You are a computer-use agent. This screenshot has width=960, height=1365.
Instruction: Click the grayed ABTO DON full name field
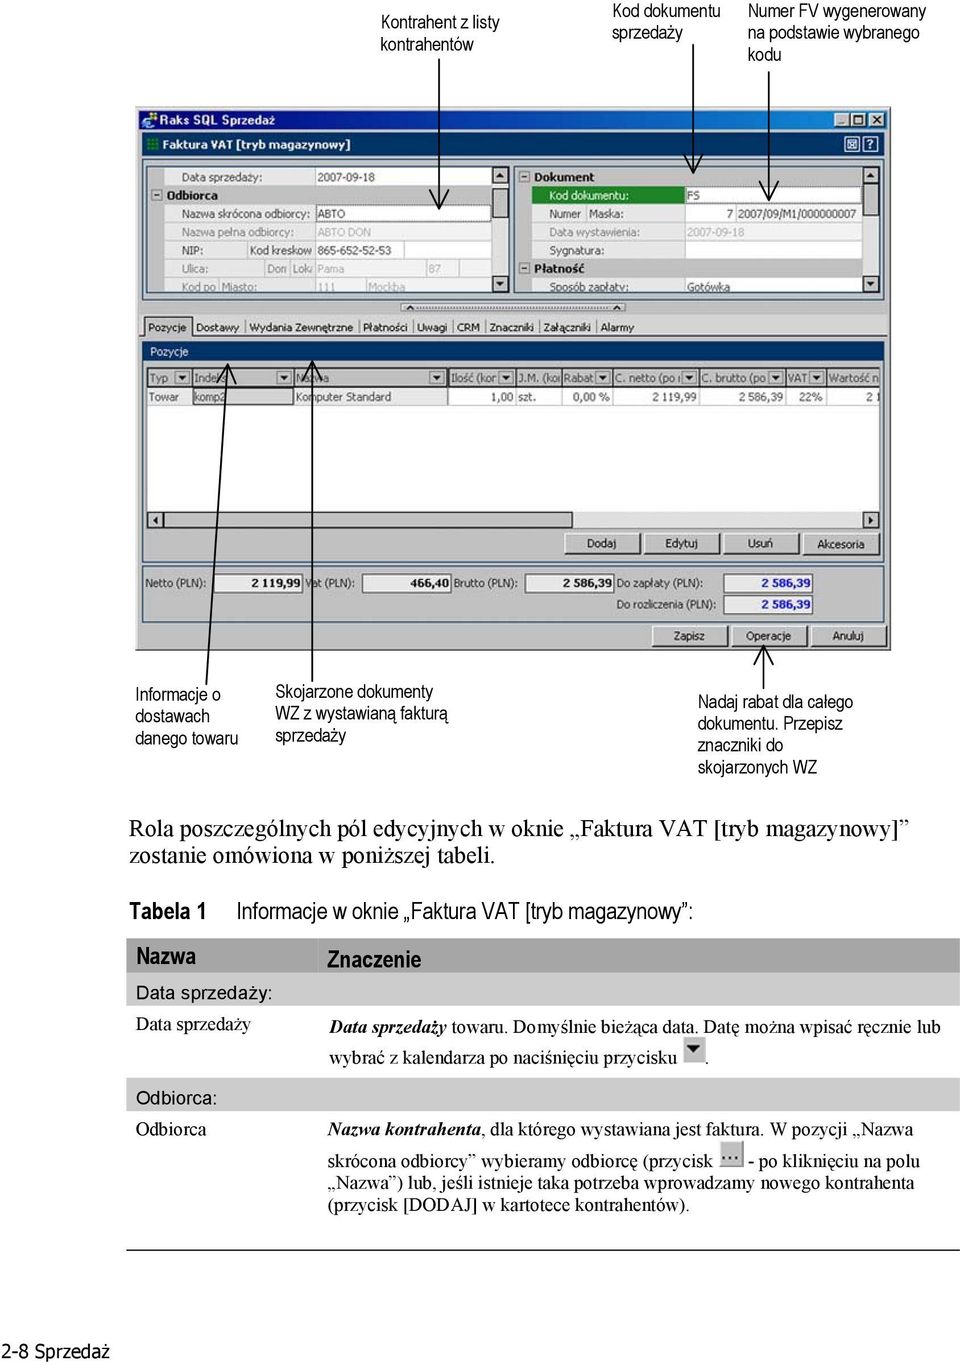[x=402, y=232]
